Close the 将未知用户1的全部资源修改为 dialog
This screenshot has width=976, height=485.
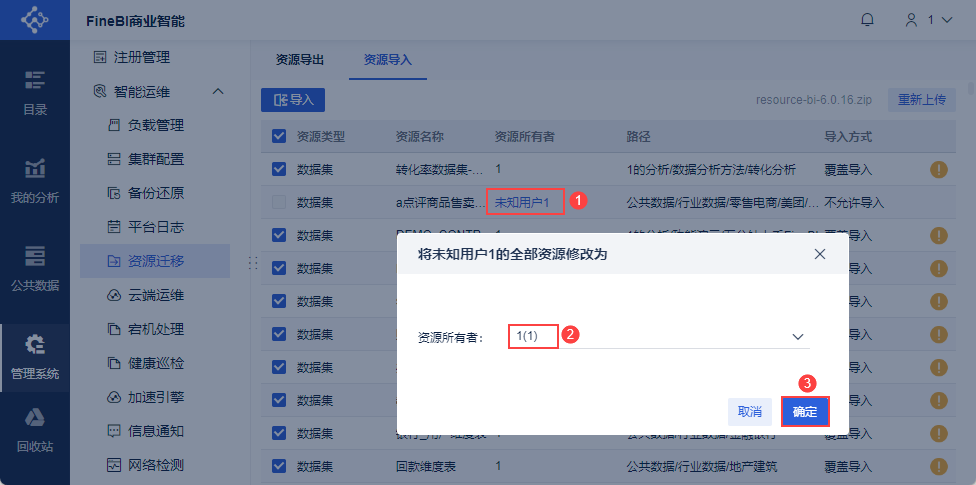click(820, 254)
